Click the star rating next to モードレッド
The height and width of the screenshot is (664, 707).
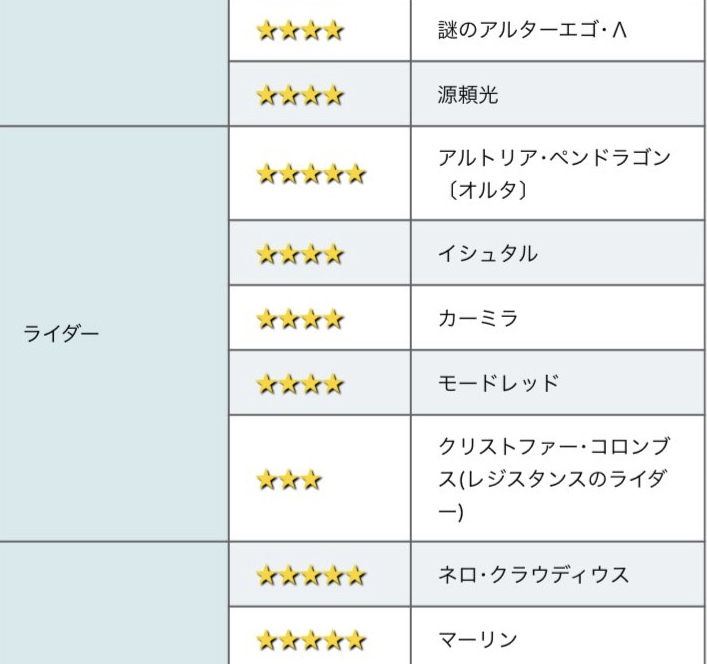(300, 382)
